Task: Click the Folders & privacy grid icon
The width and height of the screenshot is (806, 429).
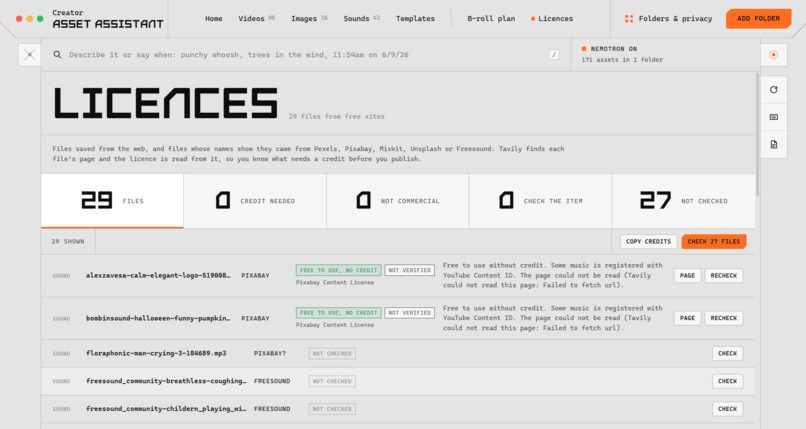Action: tap(629, 18)
